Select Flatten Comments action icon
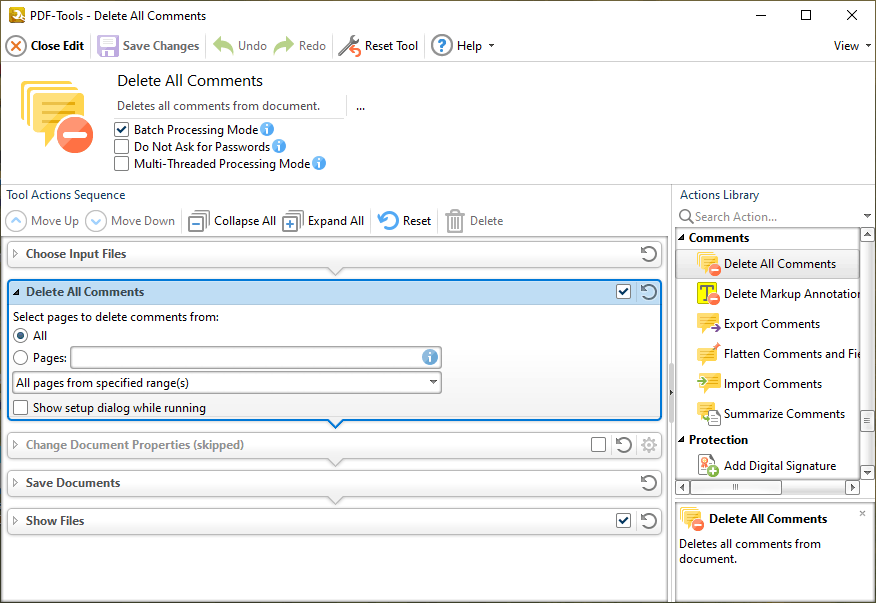The height and width of the screenshot is (603, 876). (708, 354)
